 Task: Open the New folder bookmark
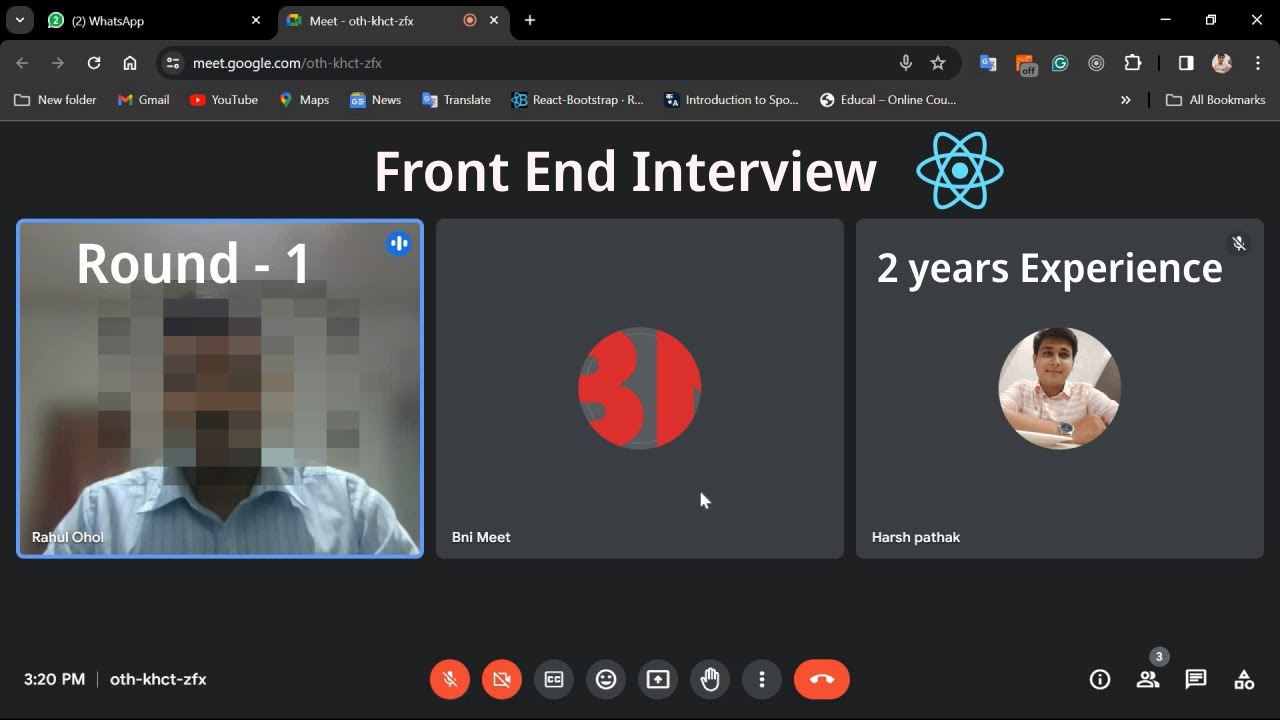55,100
